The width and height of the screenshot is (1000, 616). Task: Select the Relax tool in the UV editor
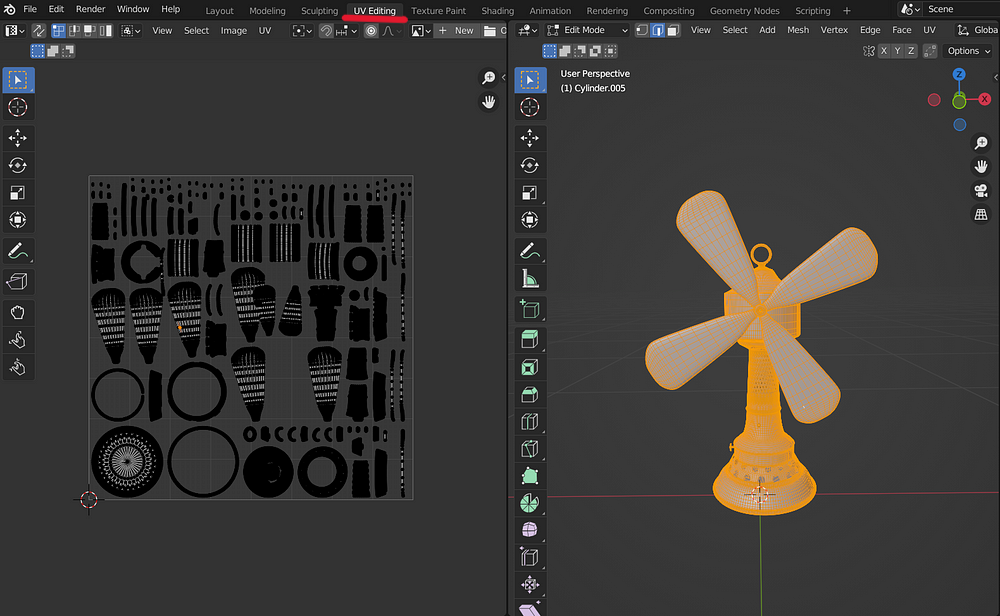coord(18,340)
